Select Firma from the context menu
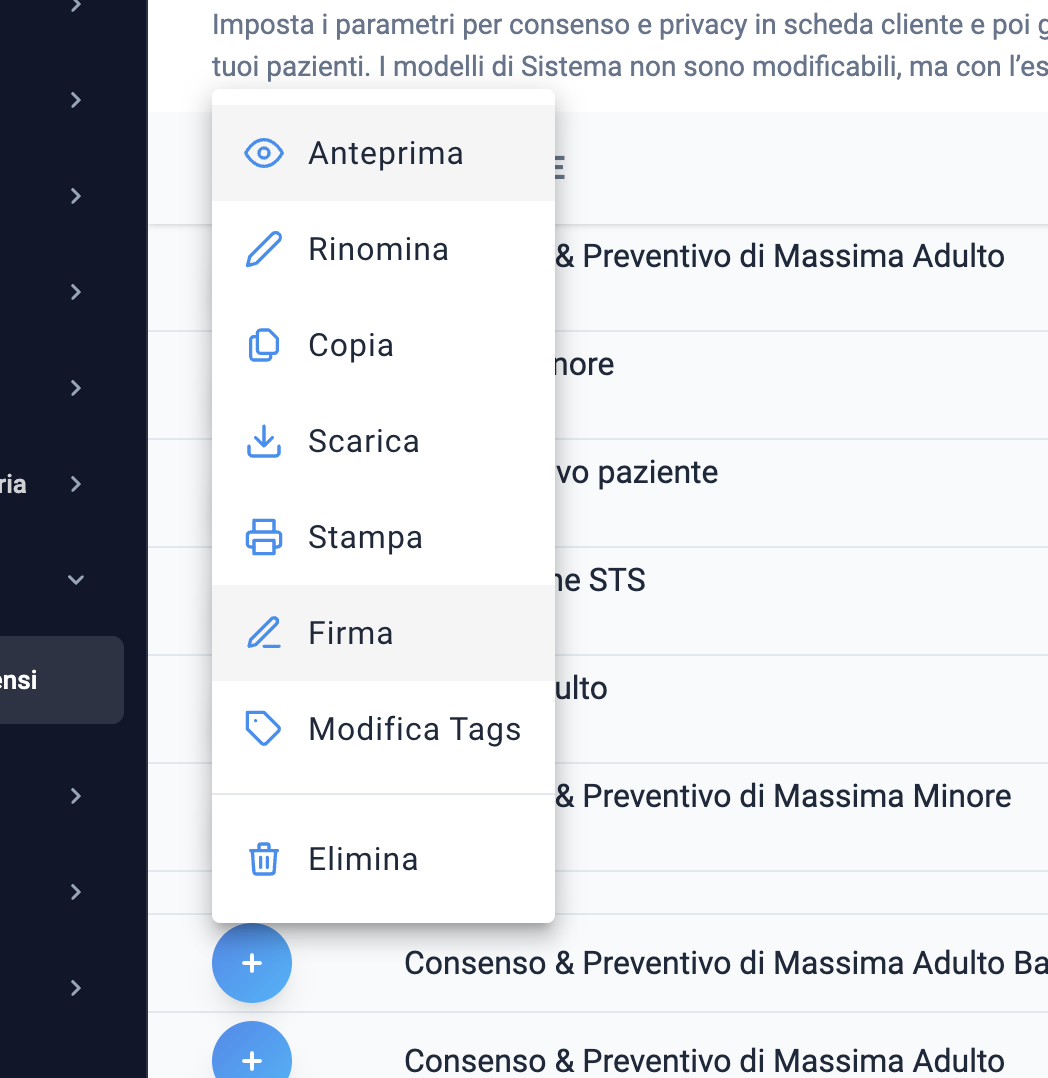Screen dimensions: 1048x1078 point(383,633)
